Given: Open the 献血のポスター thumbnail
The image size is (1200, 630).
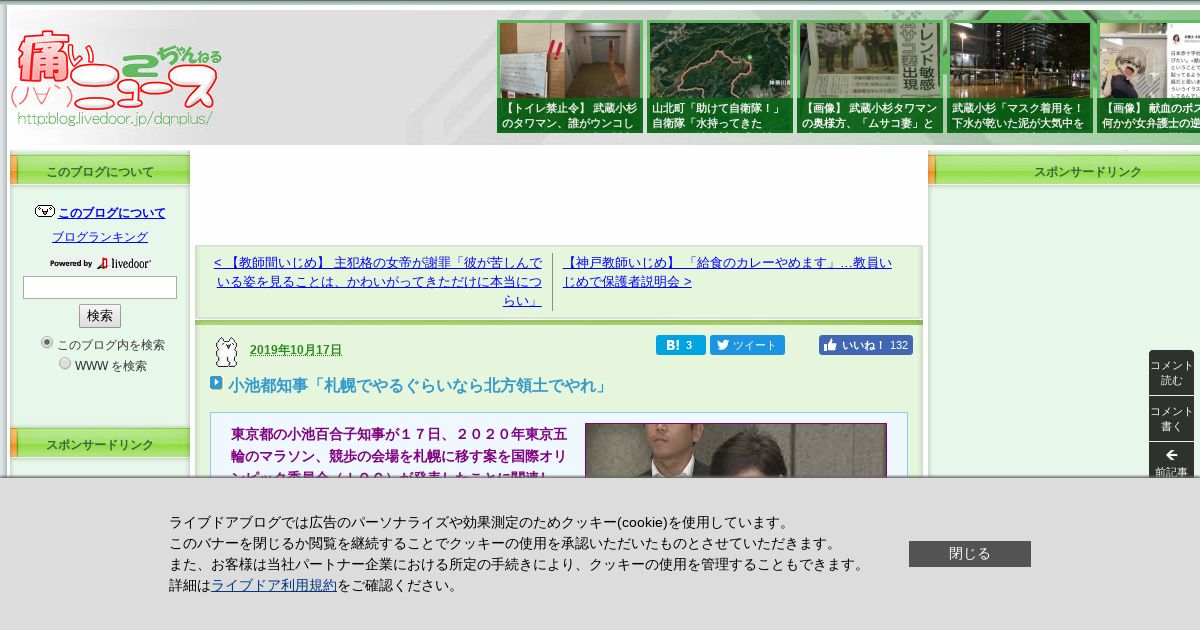Looking at the screenshot, I should (x=1149, y=77).
